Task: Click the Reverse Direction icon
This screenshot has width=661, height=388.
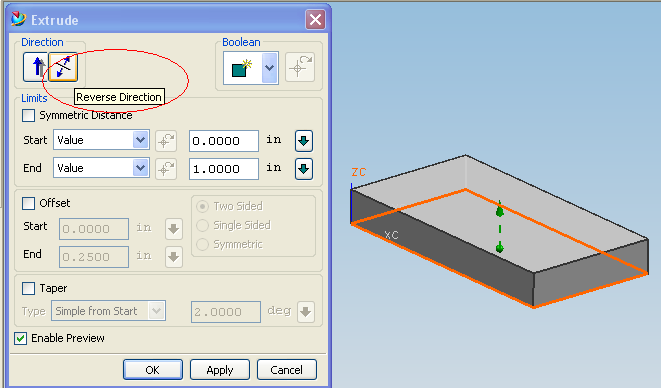Action: [x=63, y=67]
